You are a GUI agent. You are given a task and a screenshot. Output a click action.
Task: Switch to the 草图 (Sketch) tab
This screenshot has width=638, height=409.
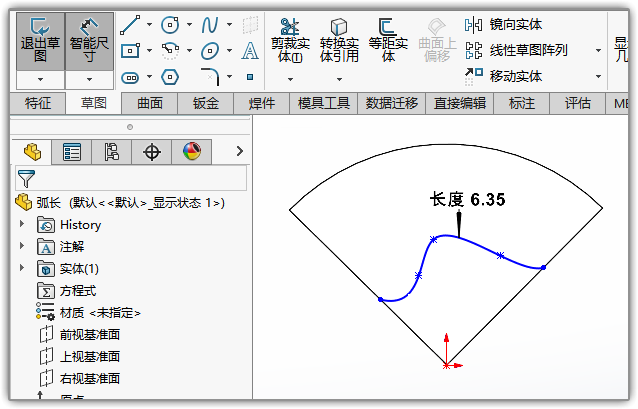[94, 103]
